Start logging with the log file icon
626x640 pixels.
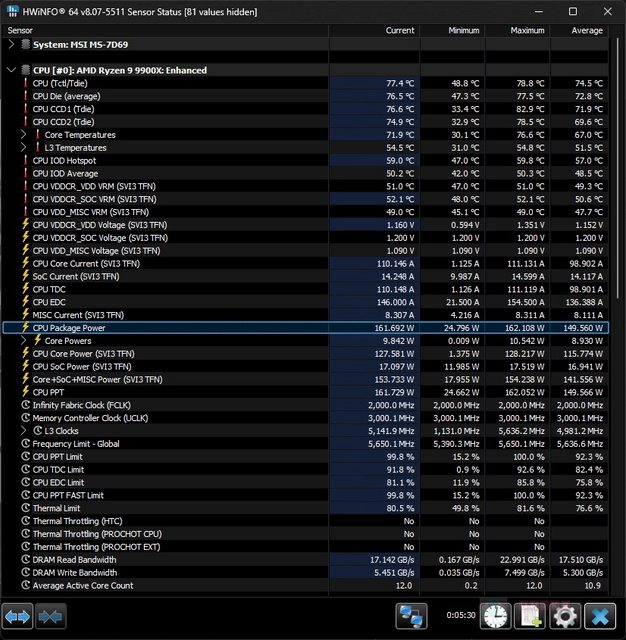pos(530,615)
